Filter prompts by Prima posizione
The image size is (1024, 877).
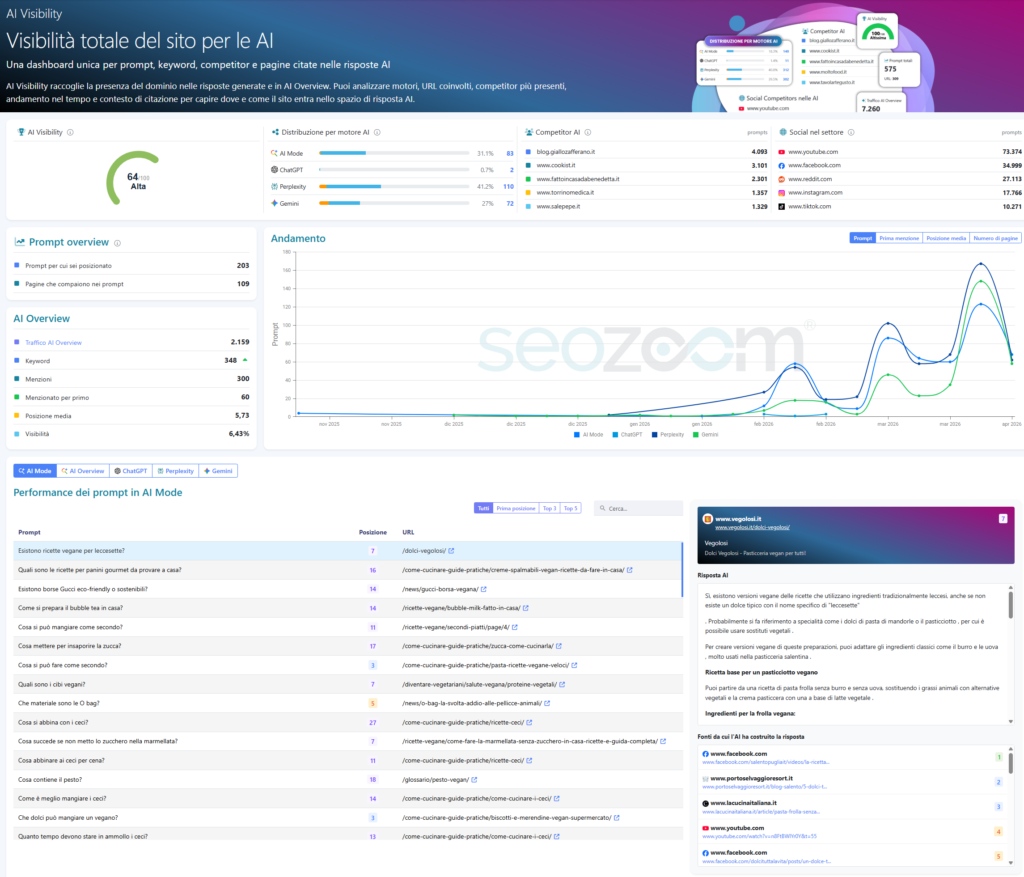point(515,508)
